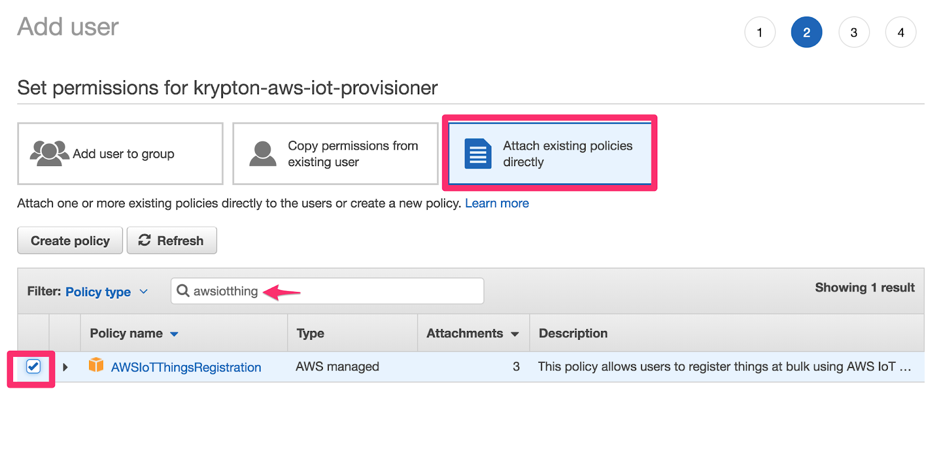Click the orange policy box icon

click(96, 366)
